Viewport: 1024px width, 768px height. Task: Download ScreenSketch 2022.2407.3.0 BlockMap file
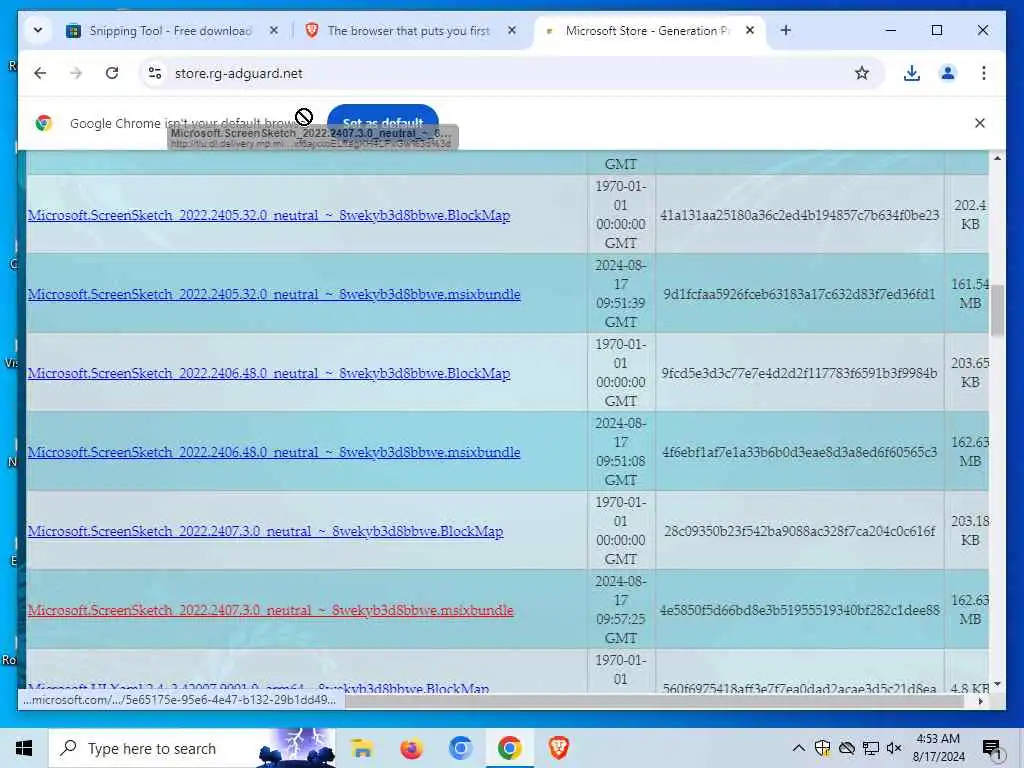(266, 531)
